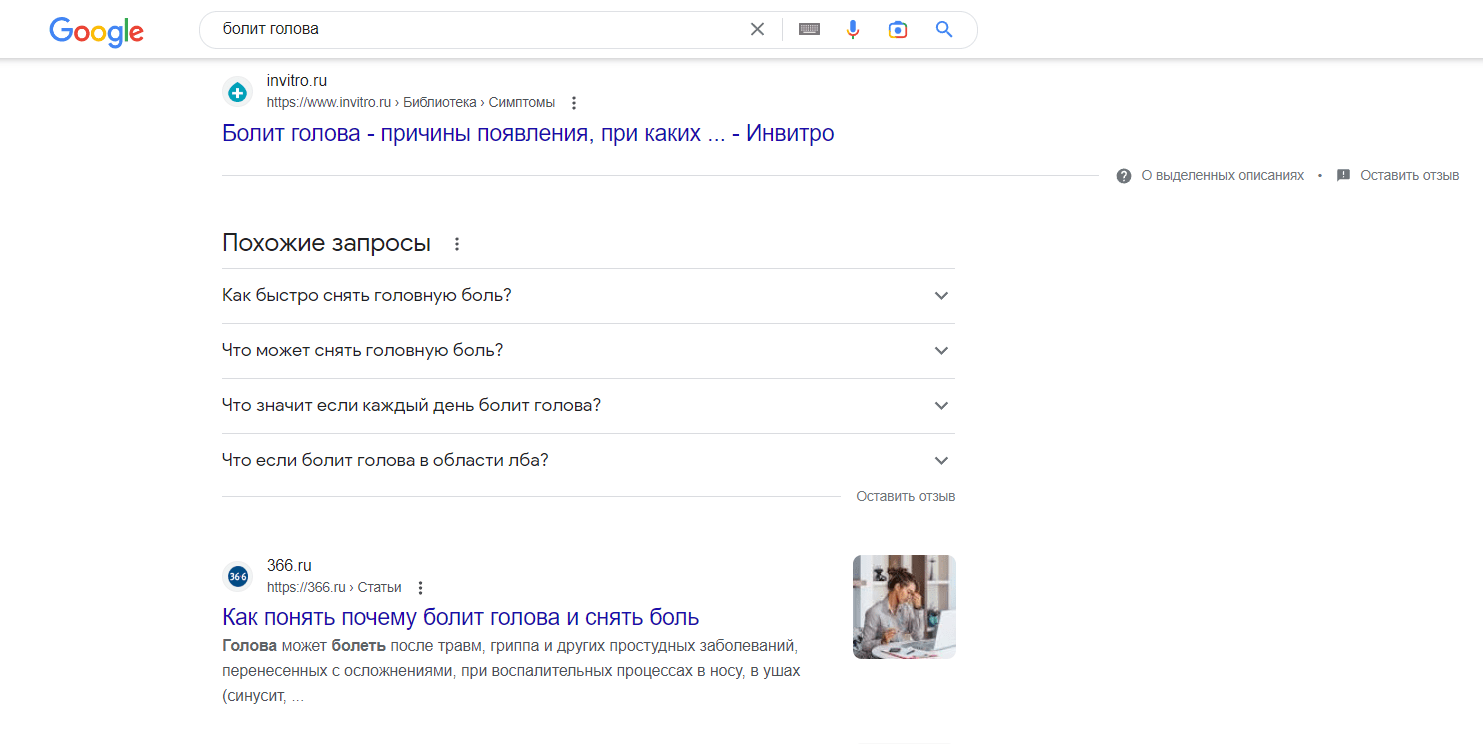Clear the search box with X icon
Image resolution: width=1483 pixels, height=744 pixels.
tap(757, 29)
